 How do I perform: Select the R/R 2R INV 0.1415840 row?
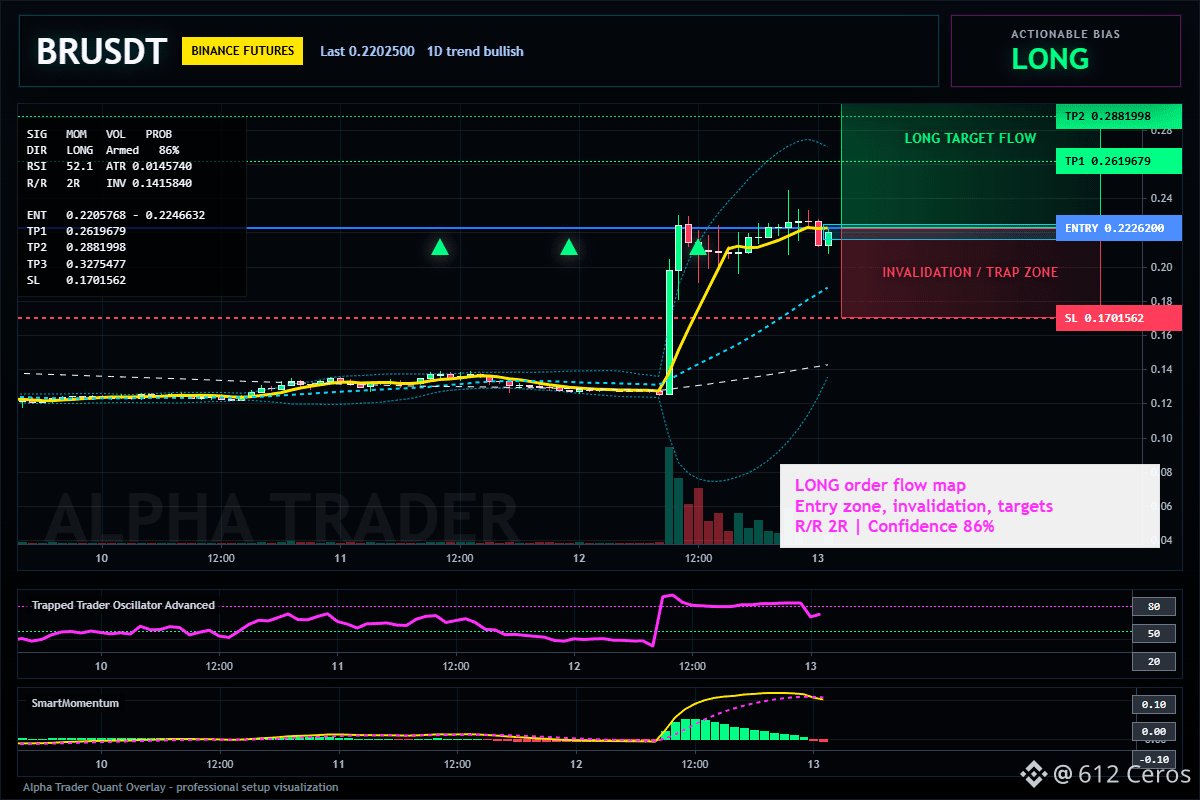(109, 183)
